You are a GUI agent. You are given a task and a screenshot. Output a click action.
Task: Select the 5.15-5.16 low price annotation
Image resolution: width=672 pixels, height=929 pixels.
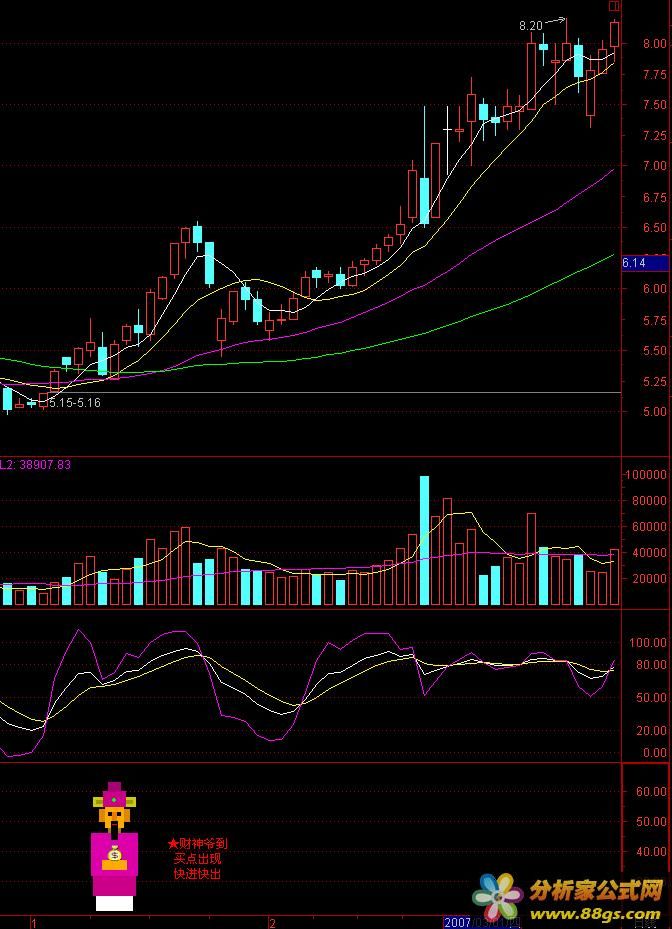click(75, 403)
